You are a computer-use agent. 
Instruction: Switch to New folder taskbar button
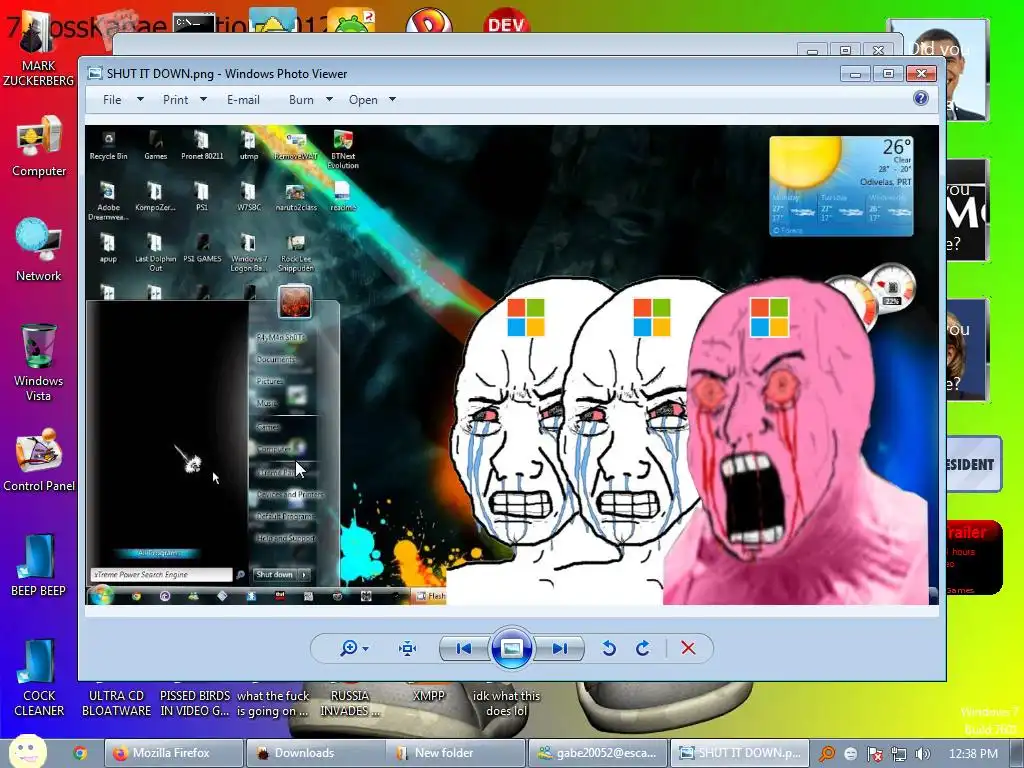(456, 753)
